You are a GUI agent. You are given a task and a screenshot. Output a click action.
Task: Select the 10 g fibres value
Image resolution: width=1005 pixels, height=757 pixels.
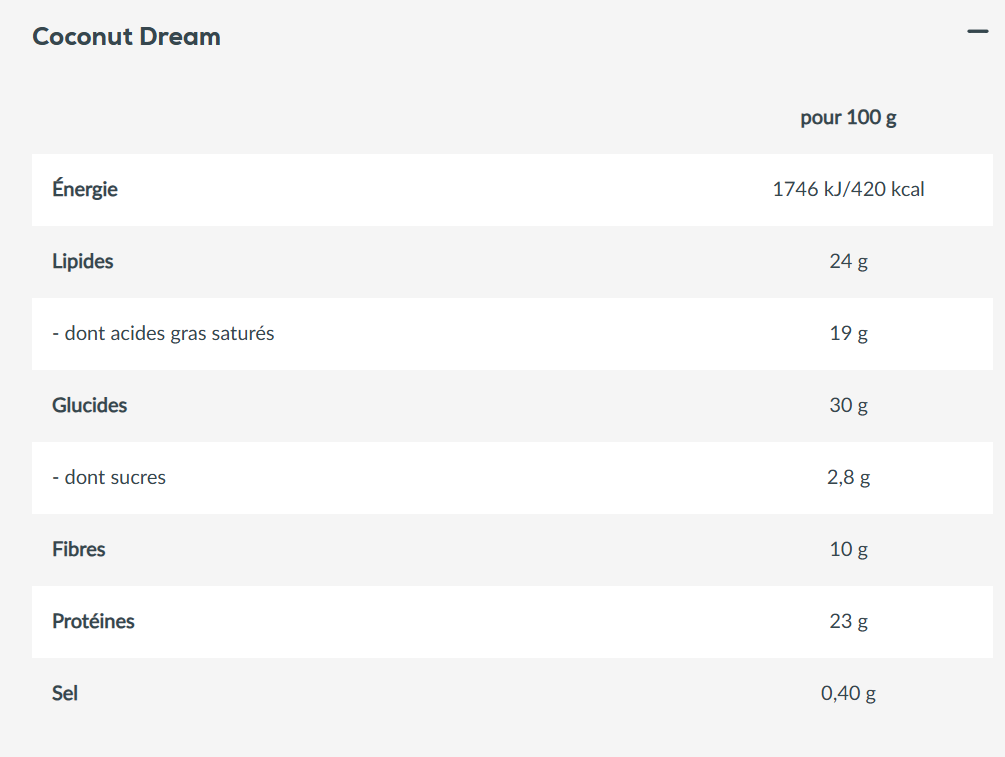pos(848,549)
